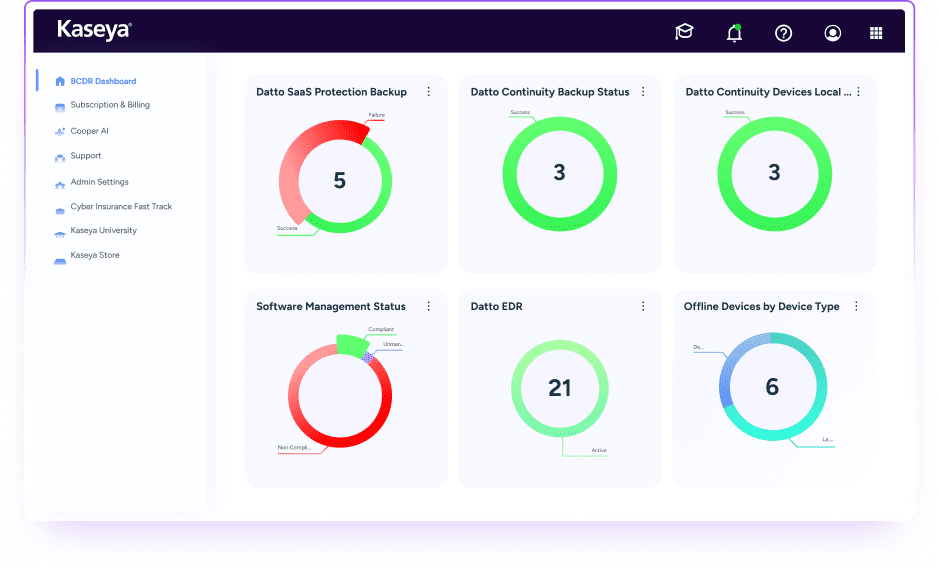Click Success label on Continuity Backup Status
Viewport: 939px width, 568px height.
pyautogui.click(x=520, y=112)
